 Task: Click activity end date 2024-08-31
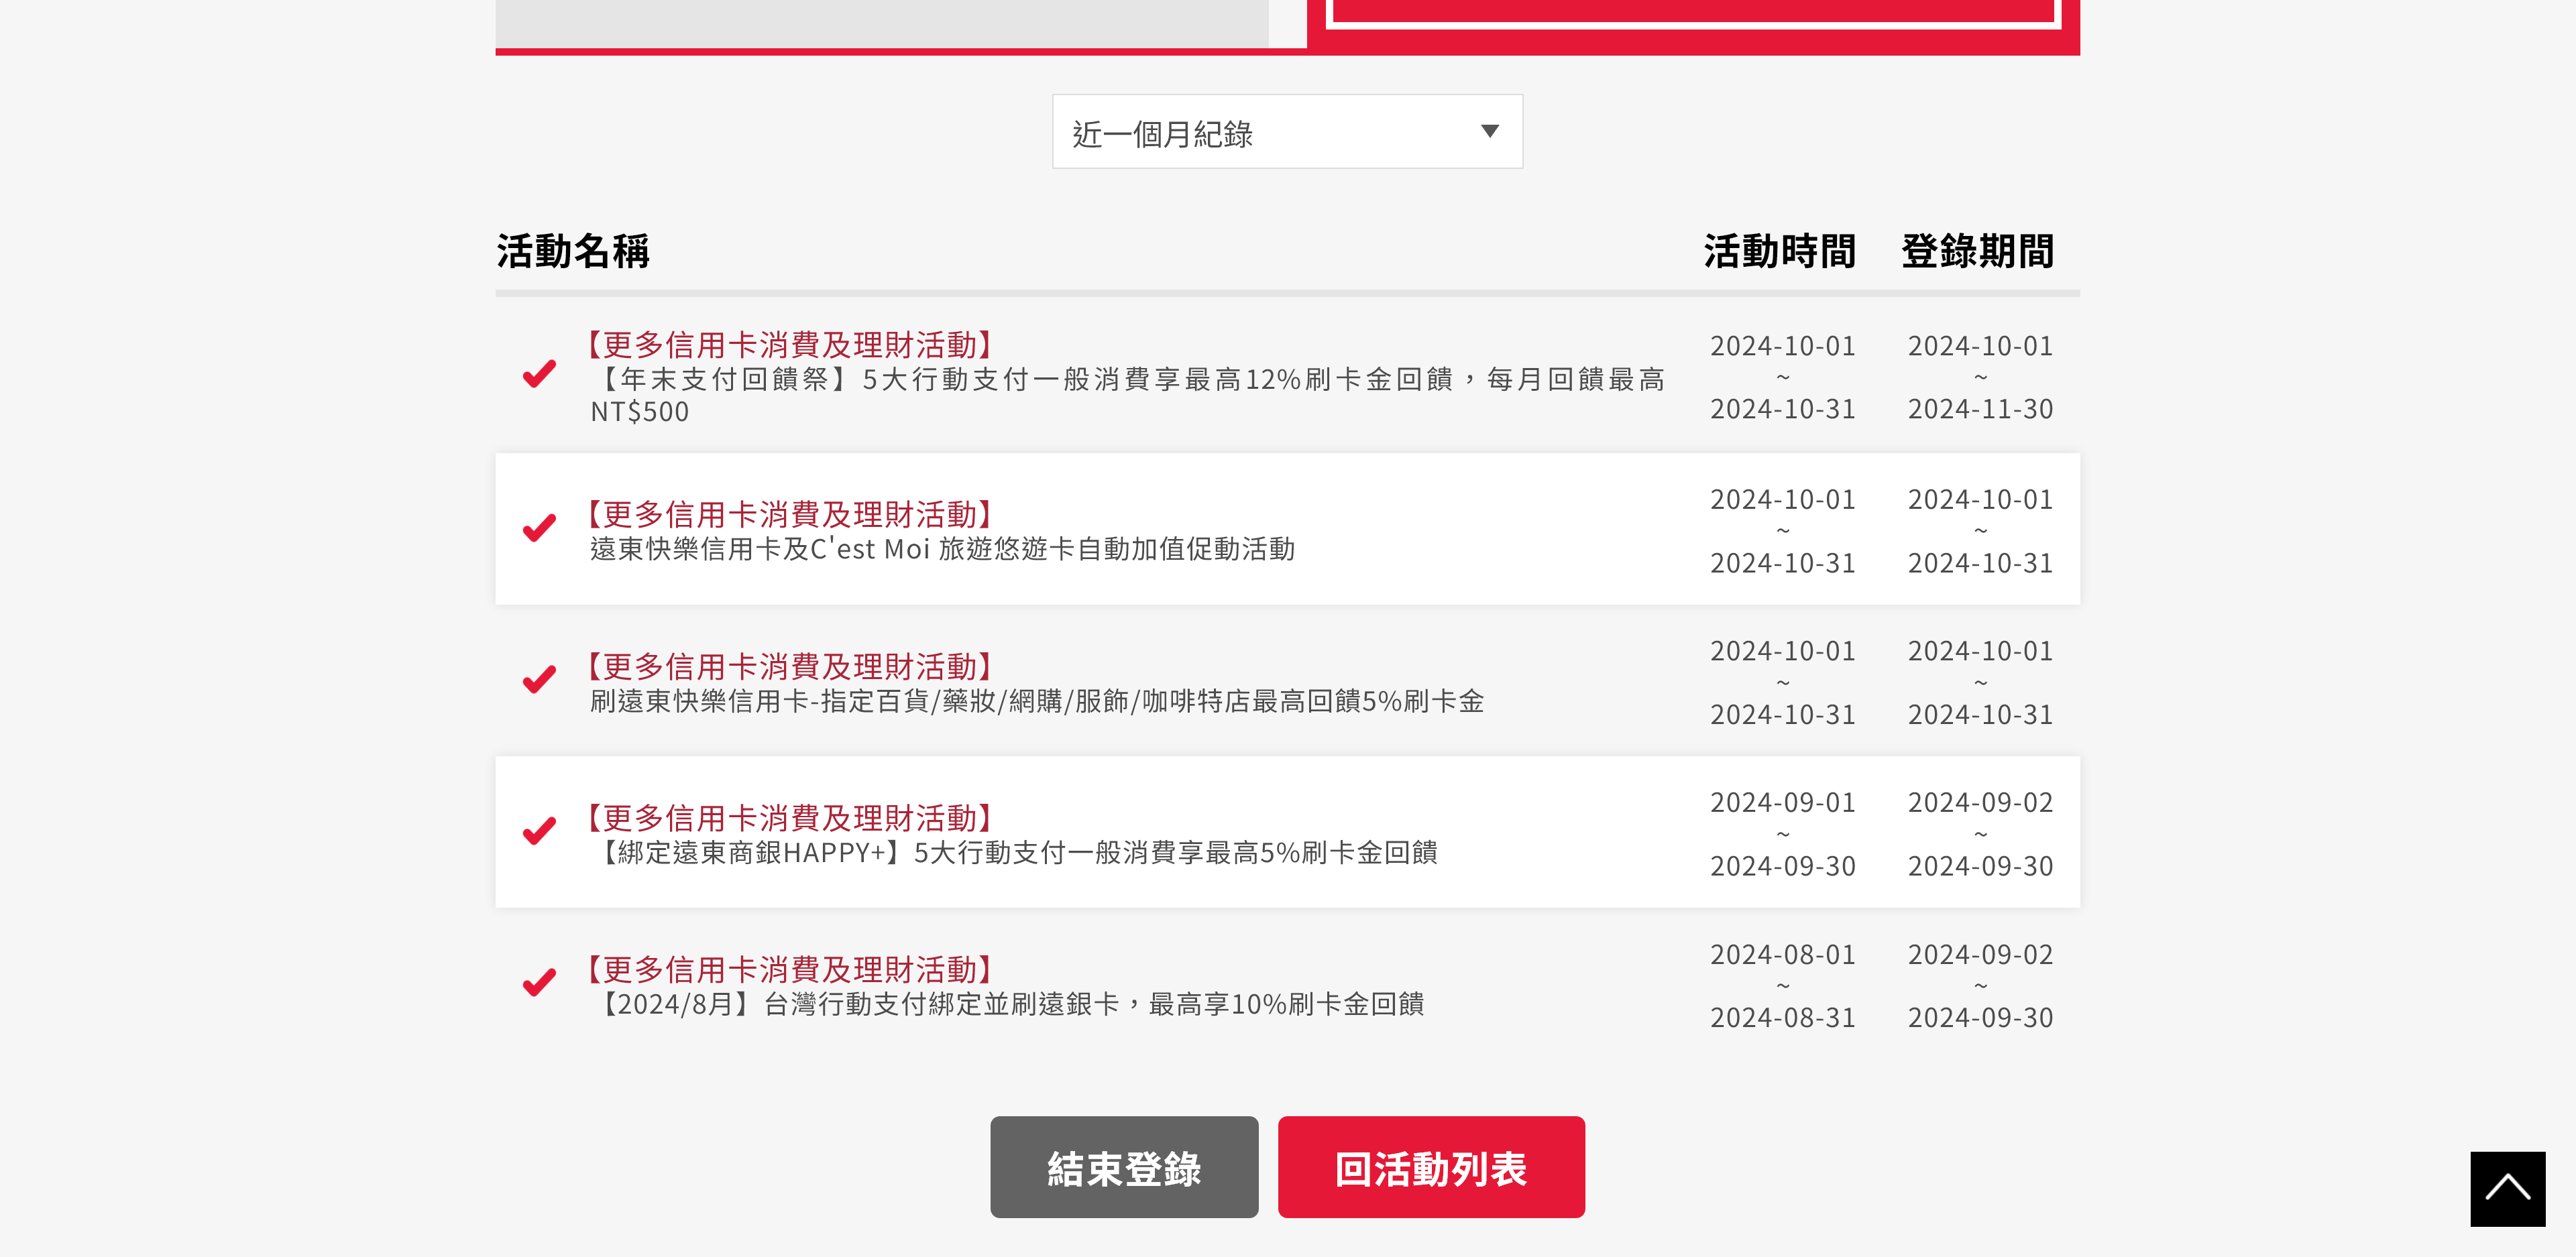tap(1783, 1018)
